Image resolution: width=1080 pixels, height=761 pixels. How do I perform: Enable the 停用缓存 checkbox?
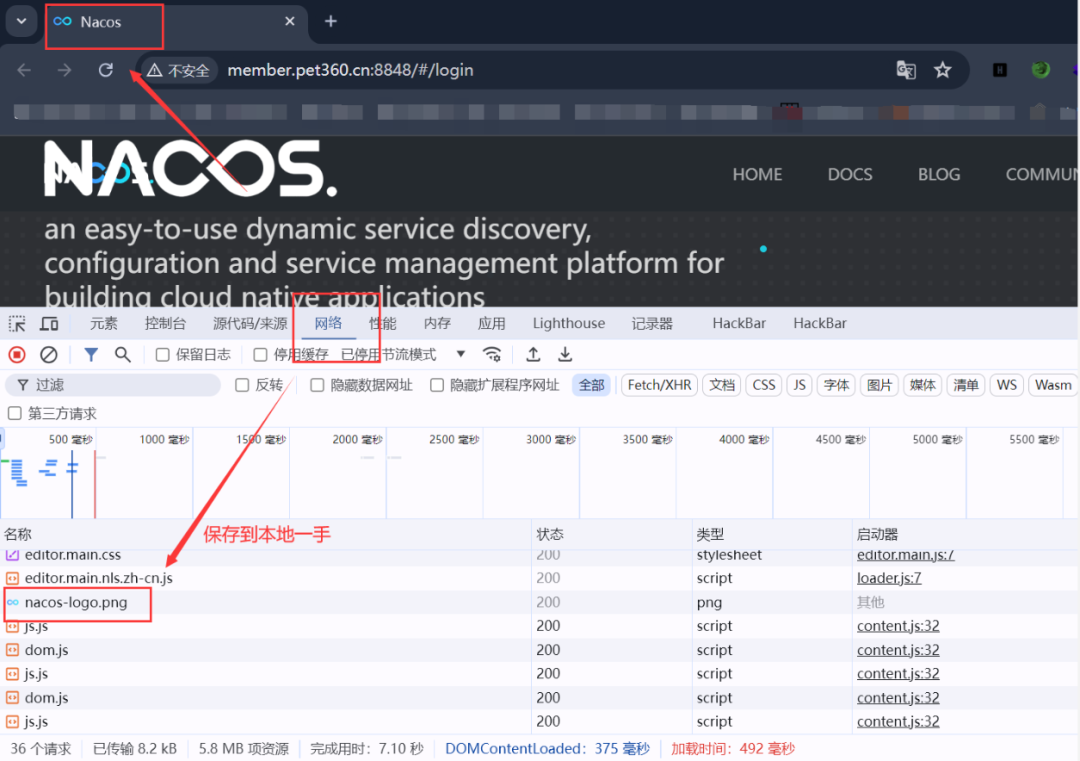click(x=260, y=355)
